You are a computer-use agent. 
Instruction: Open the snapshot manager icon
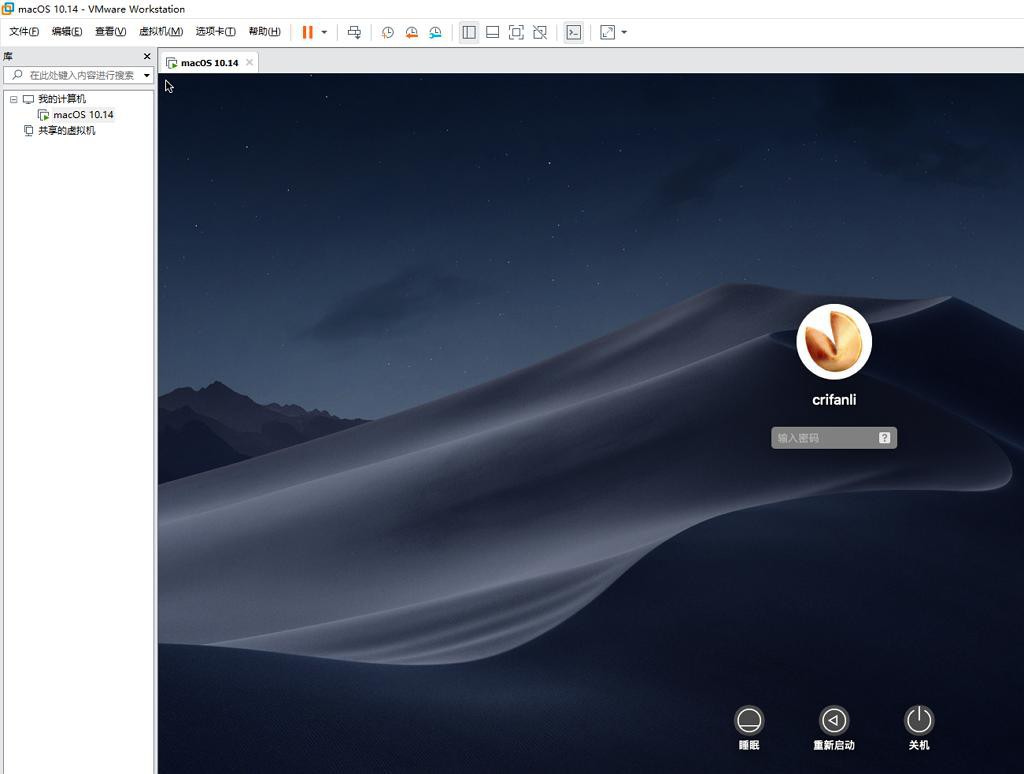coord(435,32)
